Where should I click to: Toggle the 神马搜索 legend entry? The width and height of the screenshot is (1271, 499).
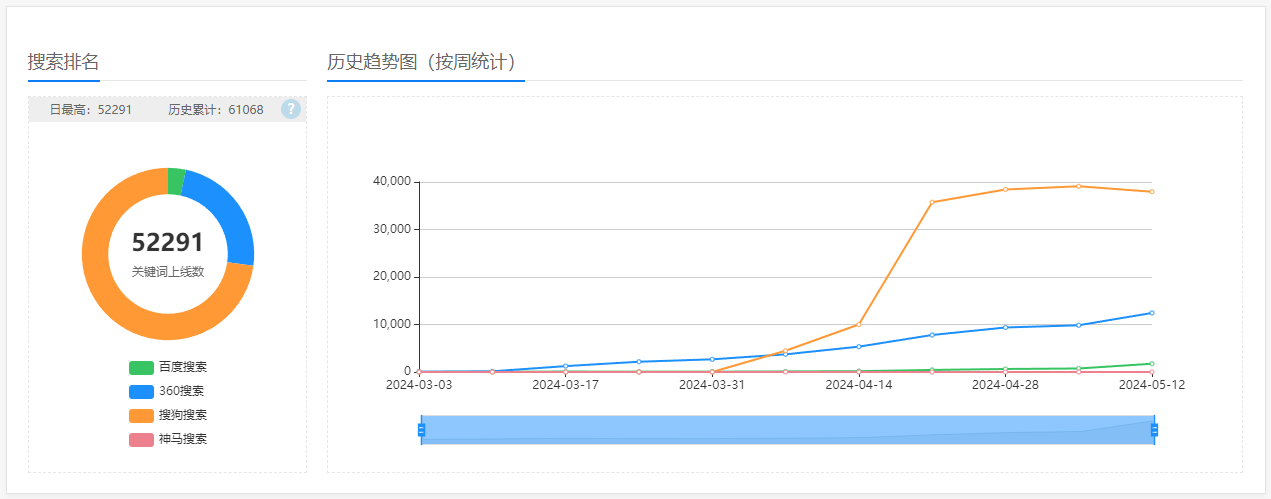click(168, 439)
